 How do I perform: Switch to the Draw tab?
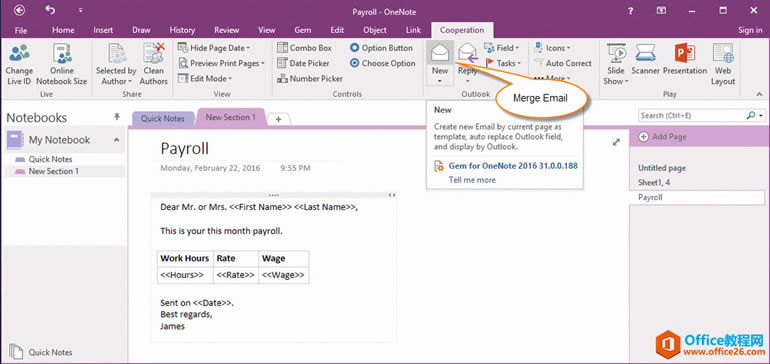tap(141, 30)
